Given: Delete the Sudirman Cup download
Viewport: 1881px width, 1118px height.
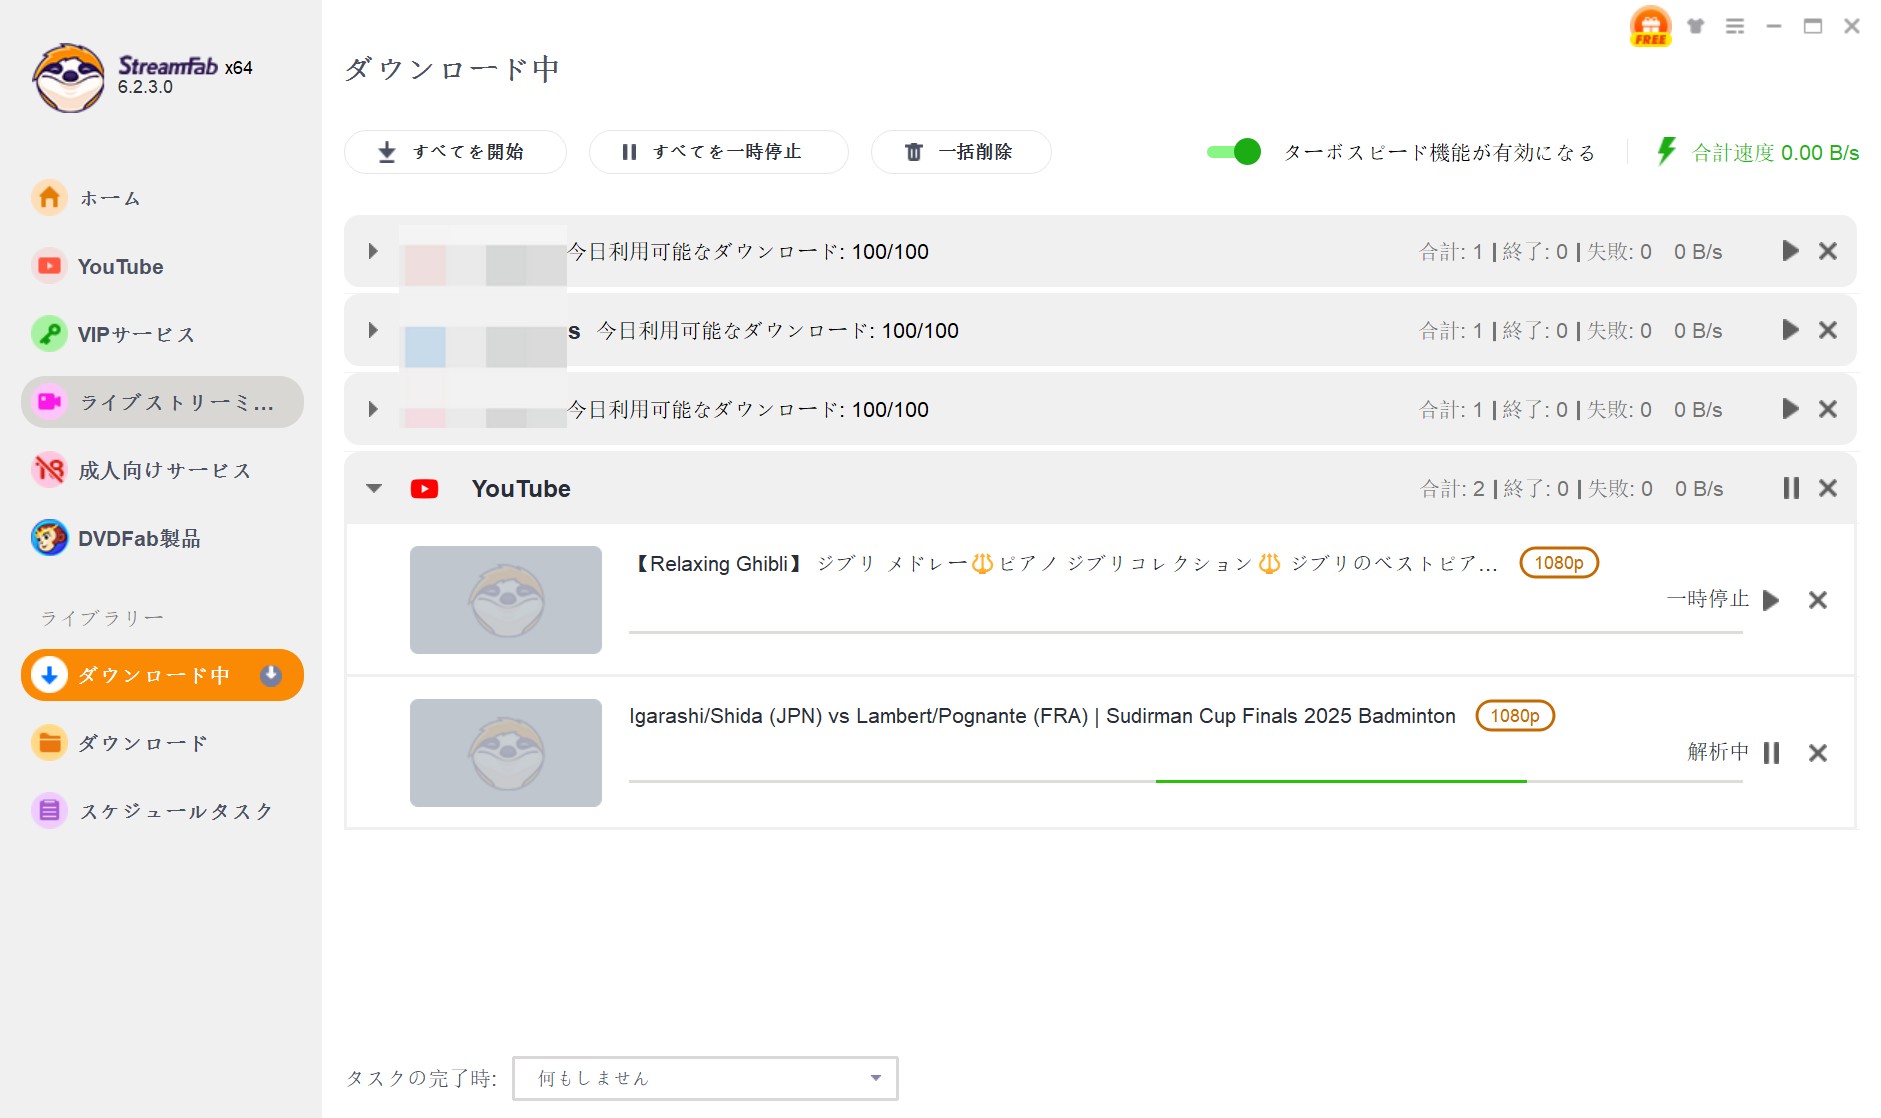Looking at the screenshot, I should [1818, 753].
